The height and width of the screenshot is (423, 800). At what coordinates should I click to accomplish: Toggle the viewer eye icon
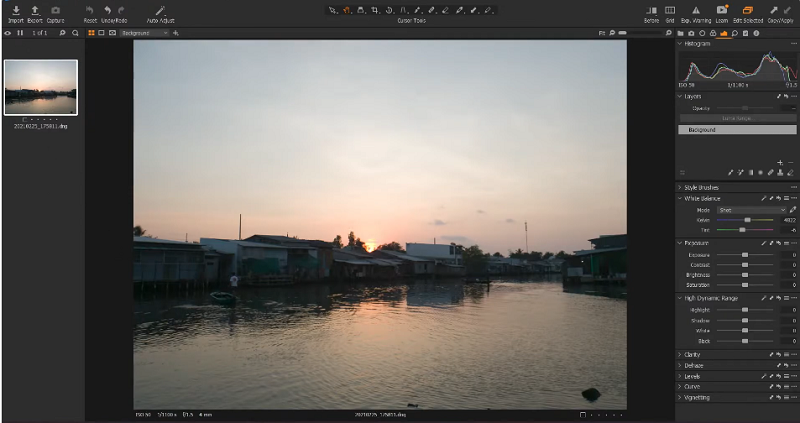[x=8, y=33]
